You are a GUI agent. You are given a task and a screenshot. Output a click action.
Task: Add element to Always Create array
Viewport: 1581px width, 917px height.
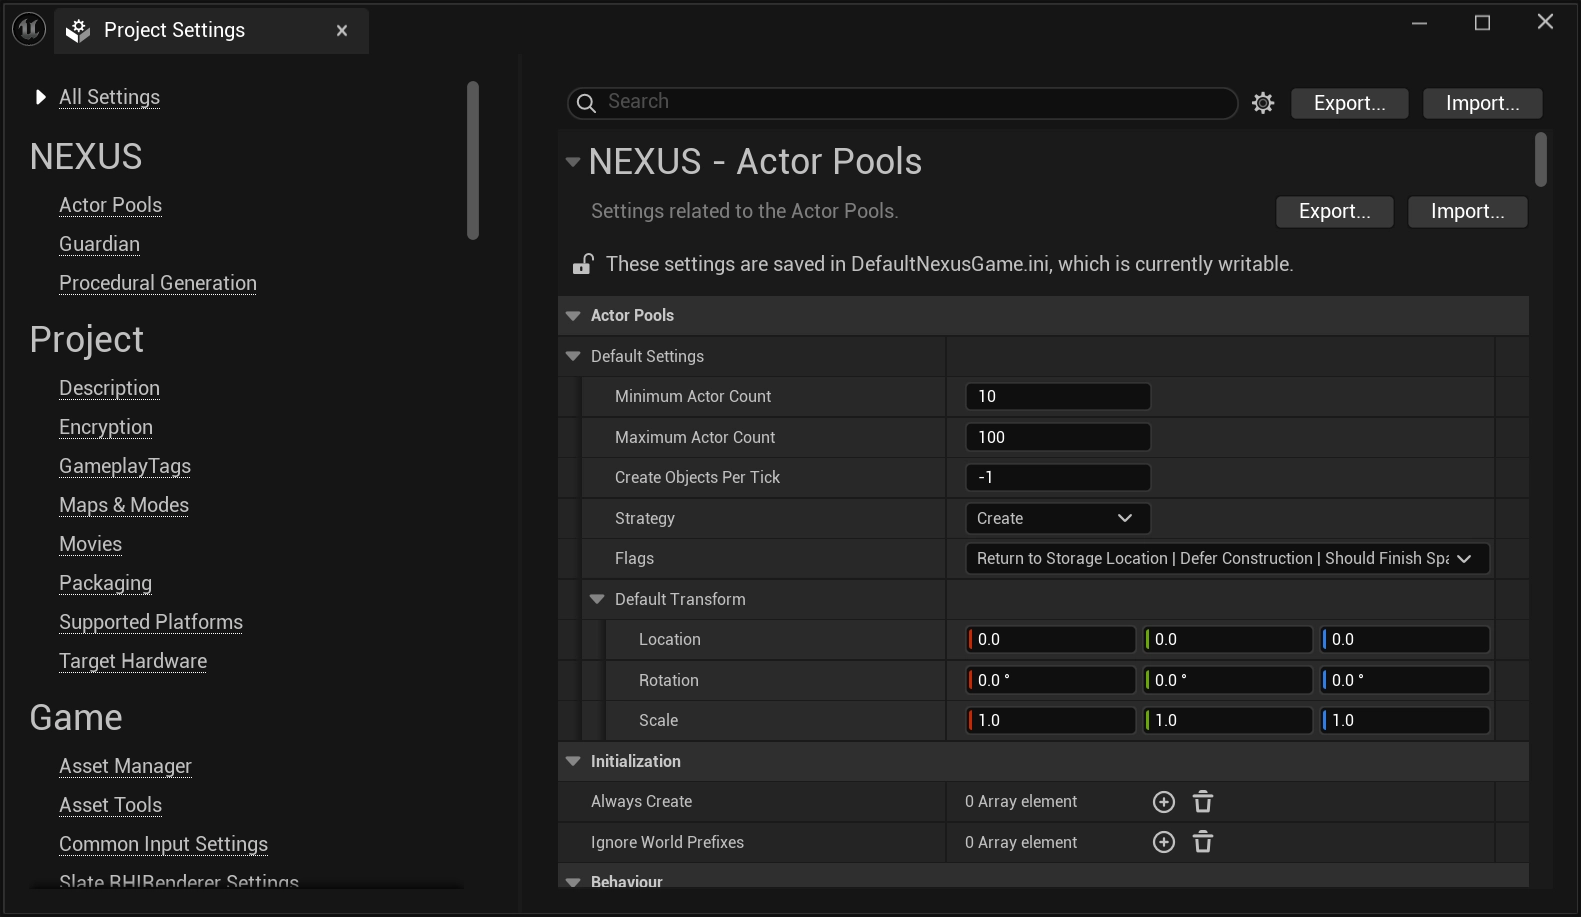[x=1164, y=802]
